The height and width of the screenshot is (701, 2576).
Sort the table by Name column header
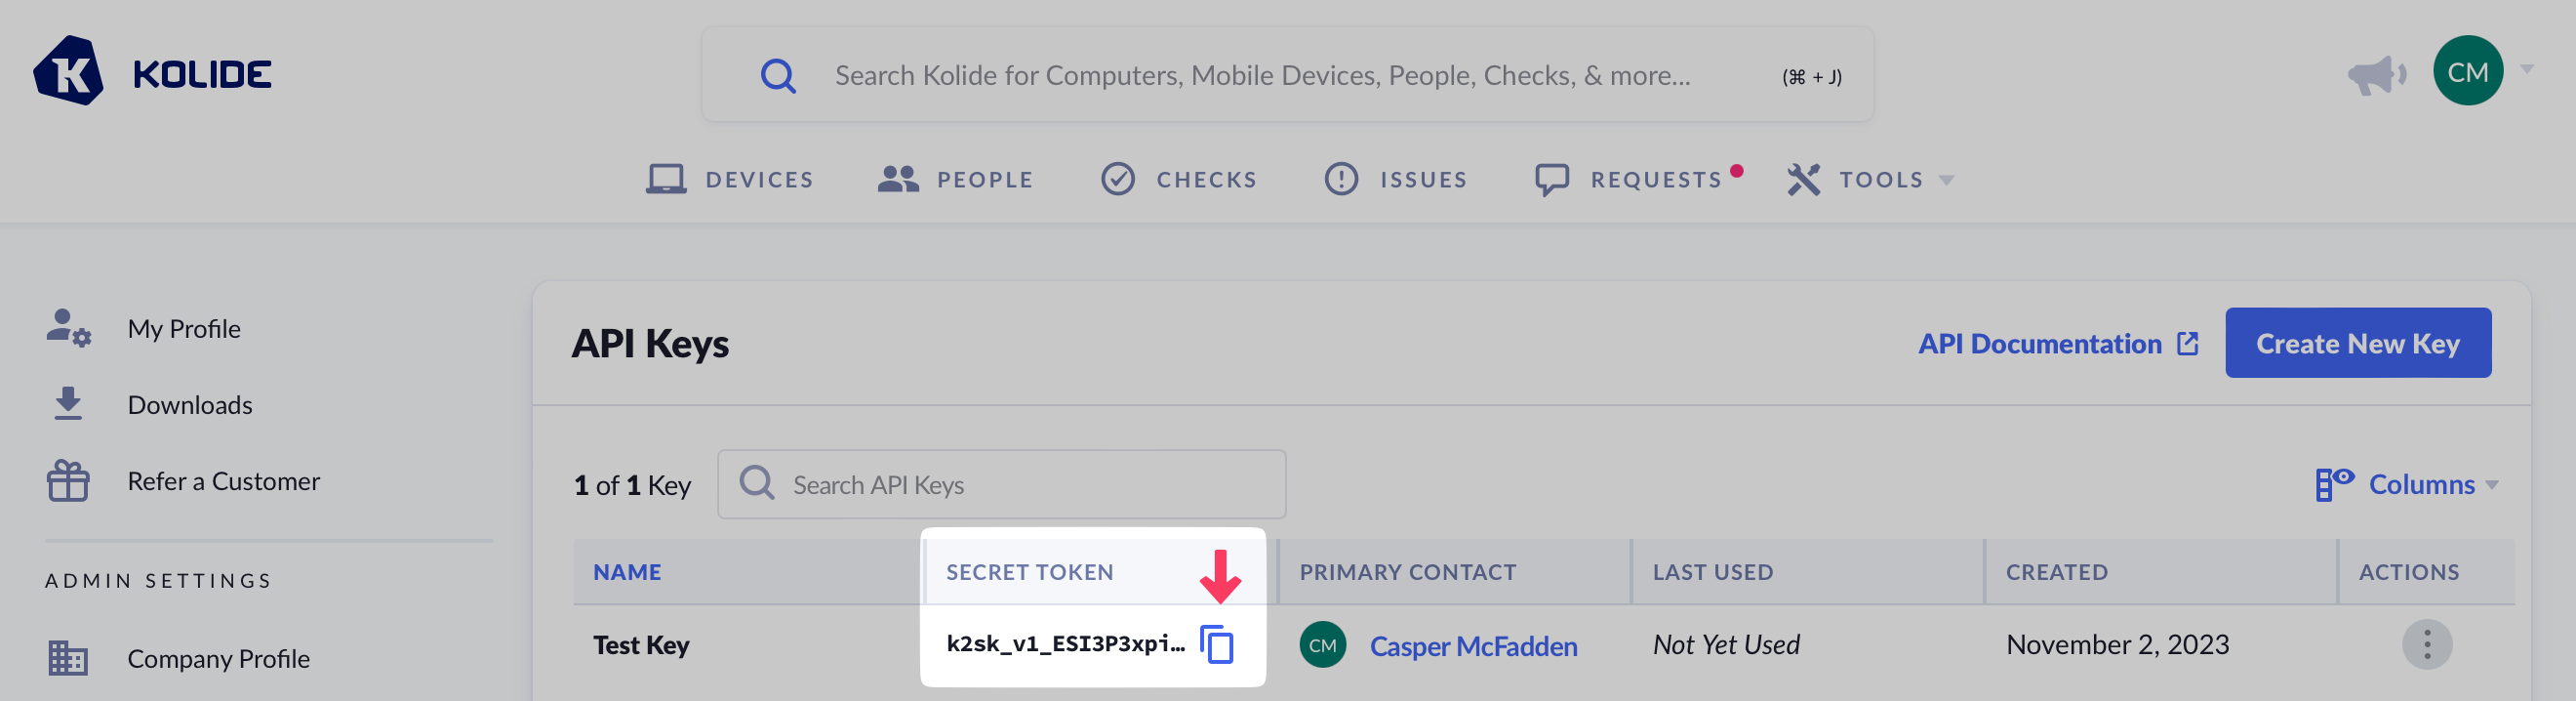[x=627, y=572]
